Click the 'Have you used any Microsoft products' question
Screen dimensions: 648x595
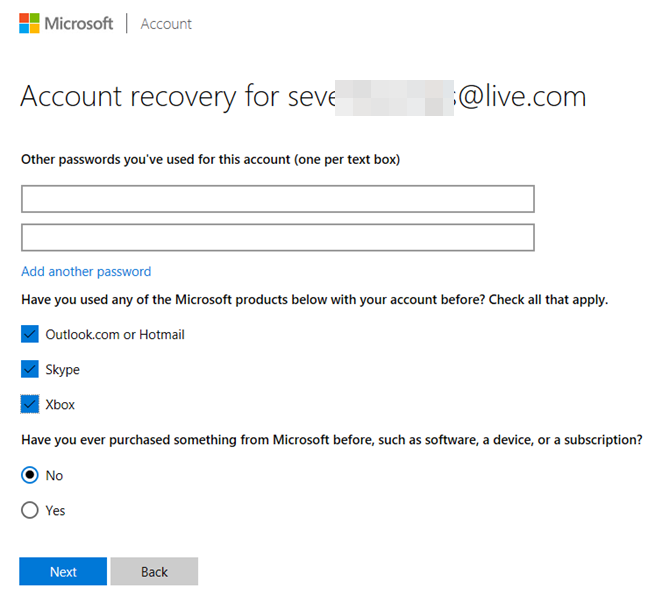pos(314,300)
